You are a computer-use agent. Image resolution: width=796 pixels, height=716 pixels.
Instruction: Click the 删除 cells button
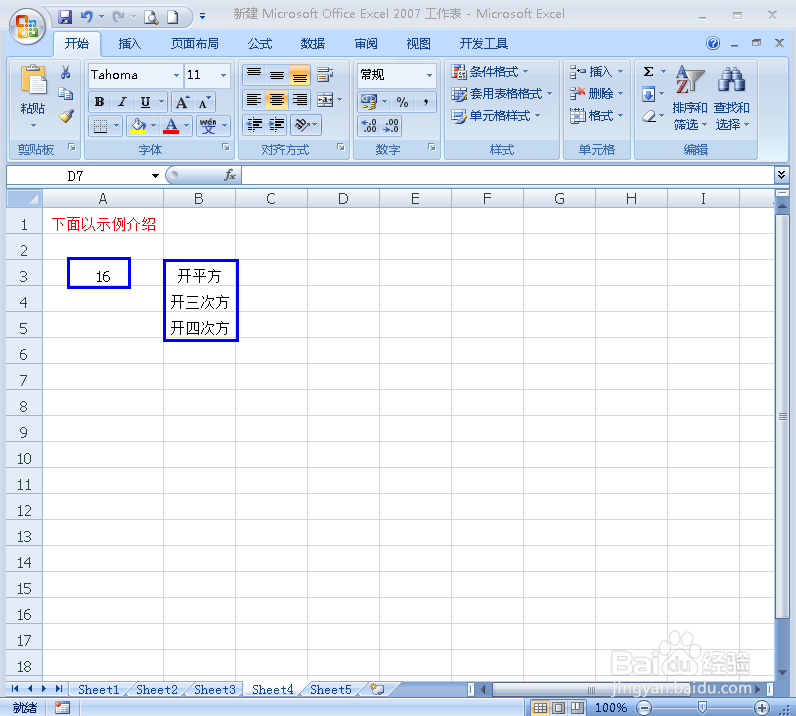pyautogui.click(x=596, y=94)
